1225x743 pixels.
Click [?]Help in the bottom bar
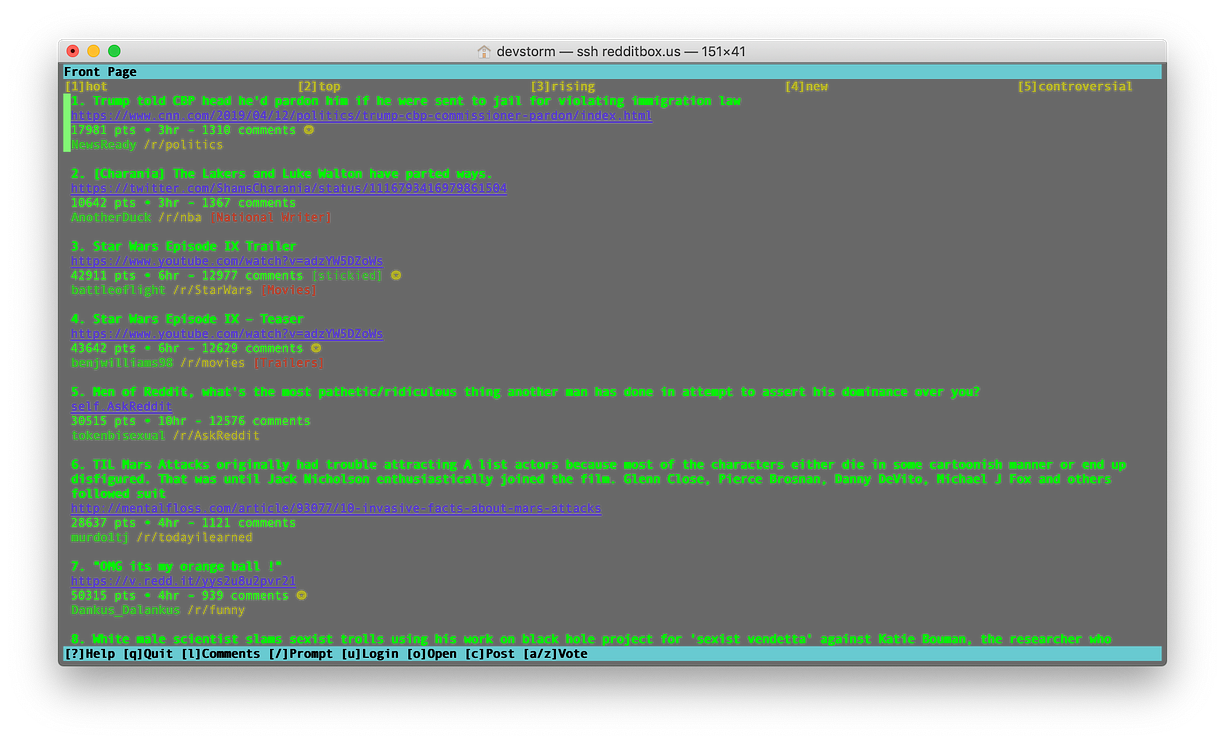click(90, 654)
